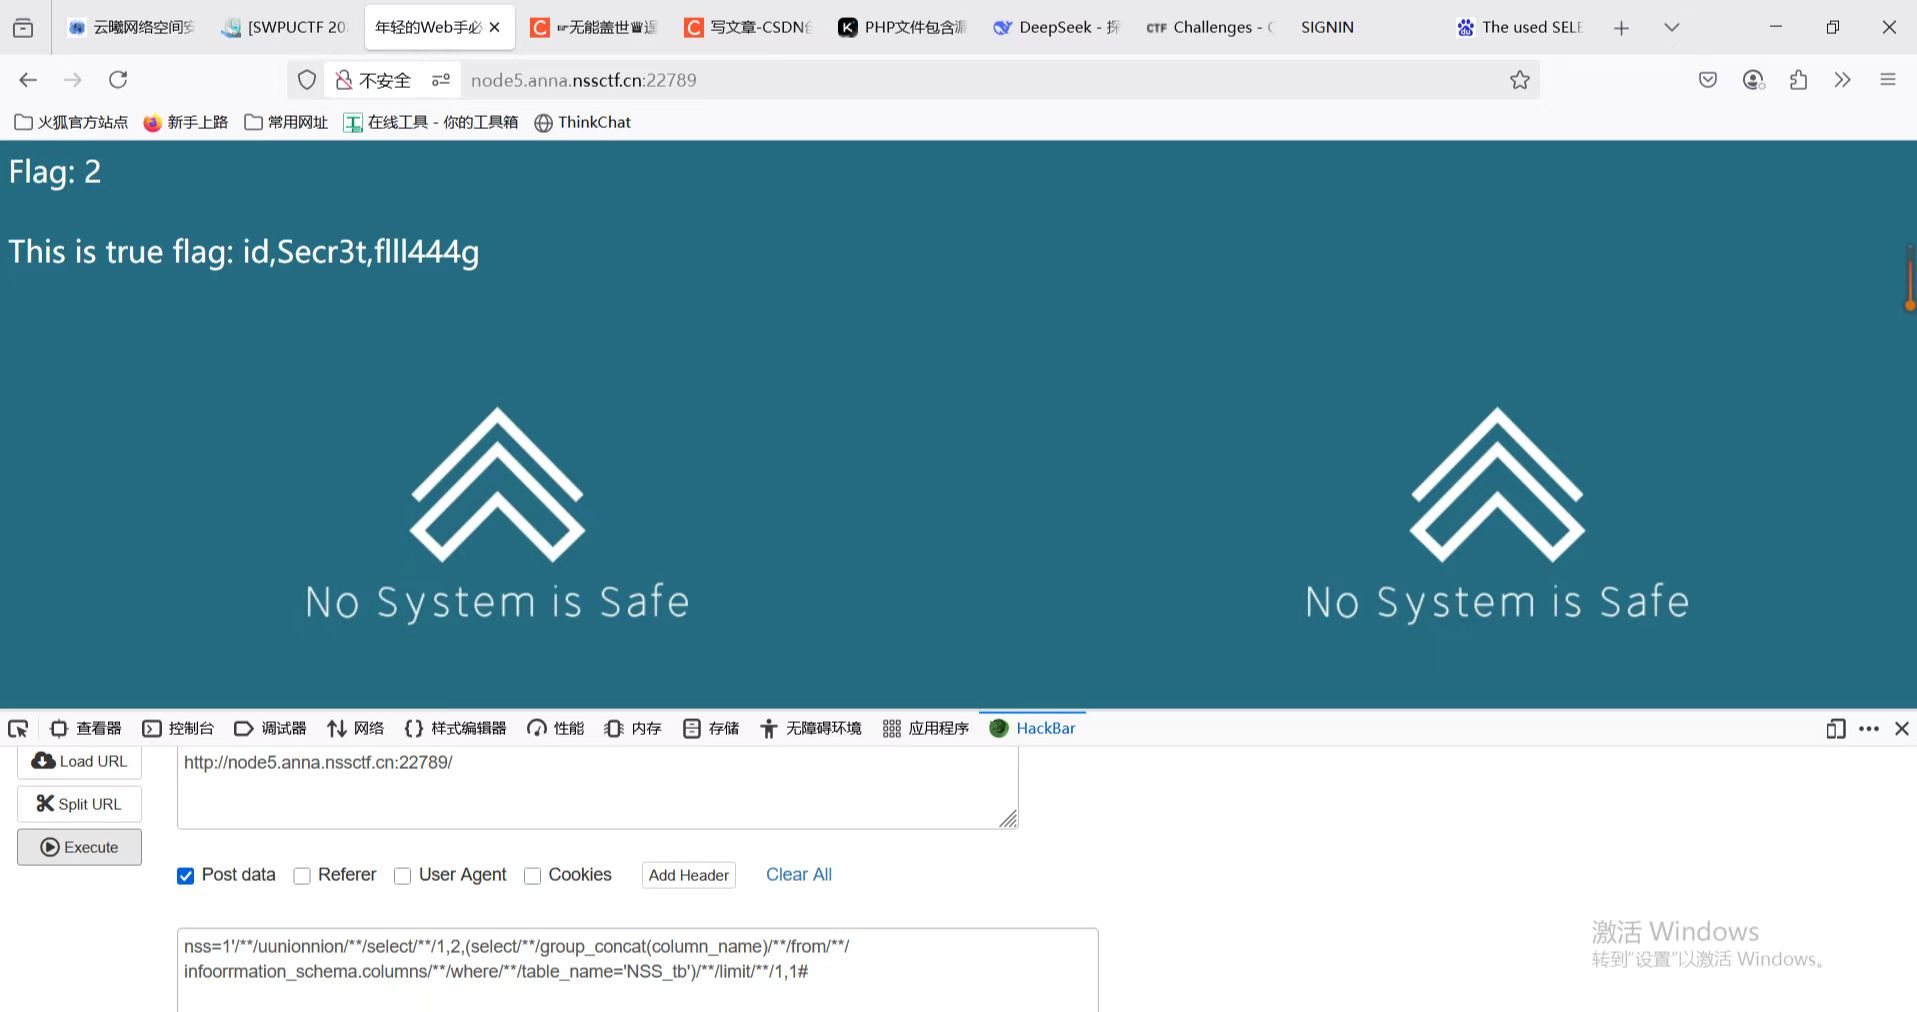Open the 网络 network panel
1917x1012 pixels.
[x=355, y=728]
